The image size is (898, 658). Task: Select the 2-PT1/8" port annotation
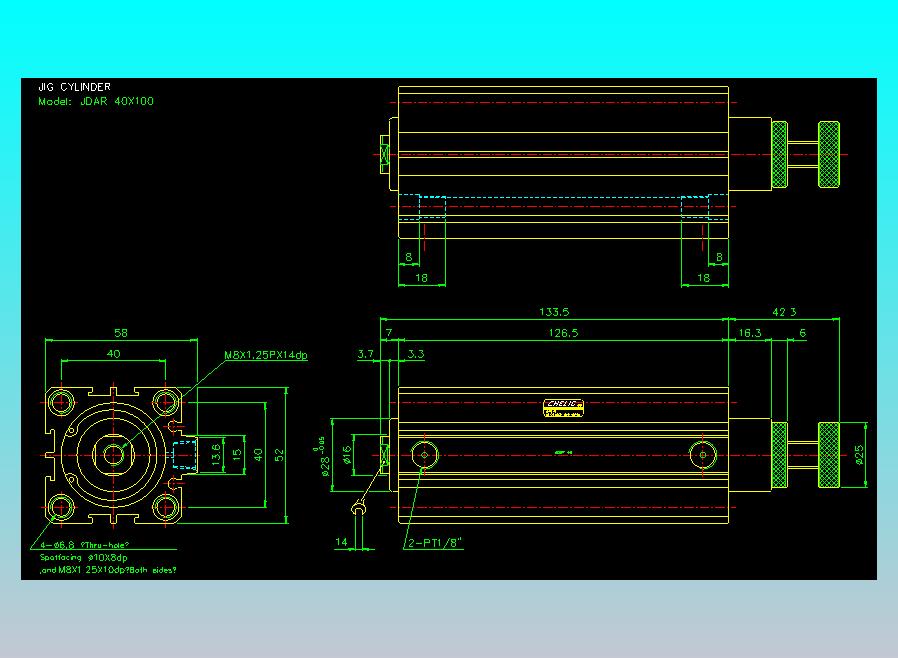[435, 542]
